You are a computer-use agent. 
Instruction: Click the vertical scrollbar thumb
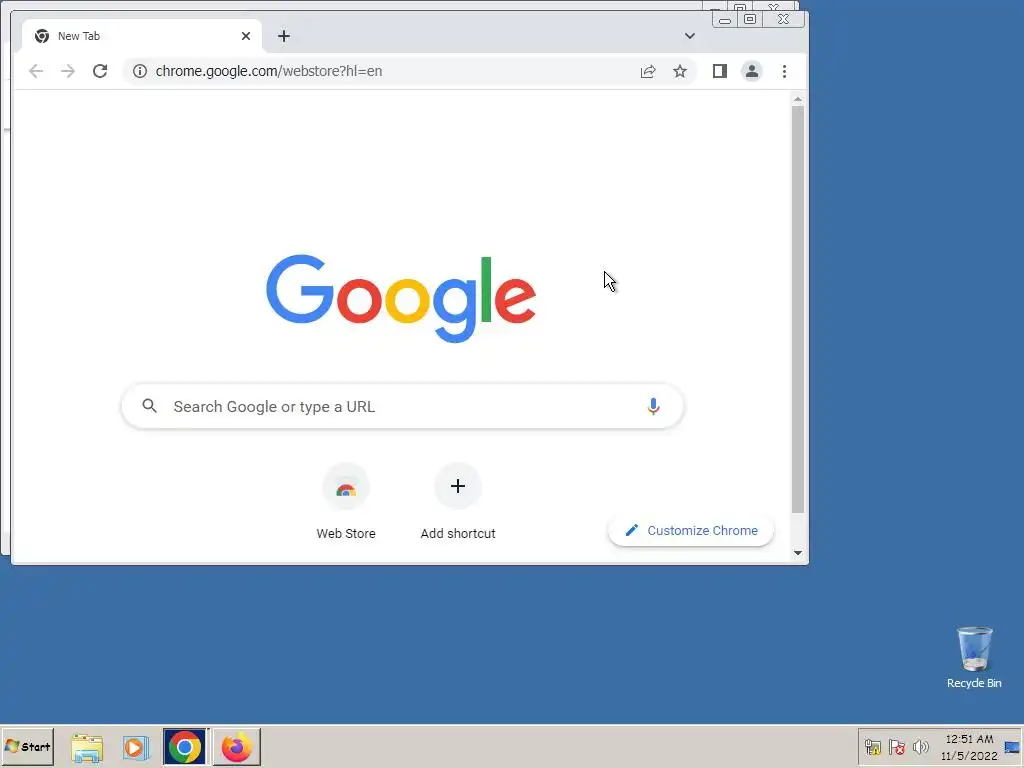point(797,309)
